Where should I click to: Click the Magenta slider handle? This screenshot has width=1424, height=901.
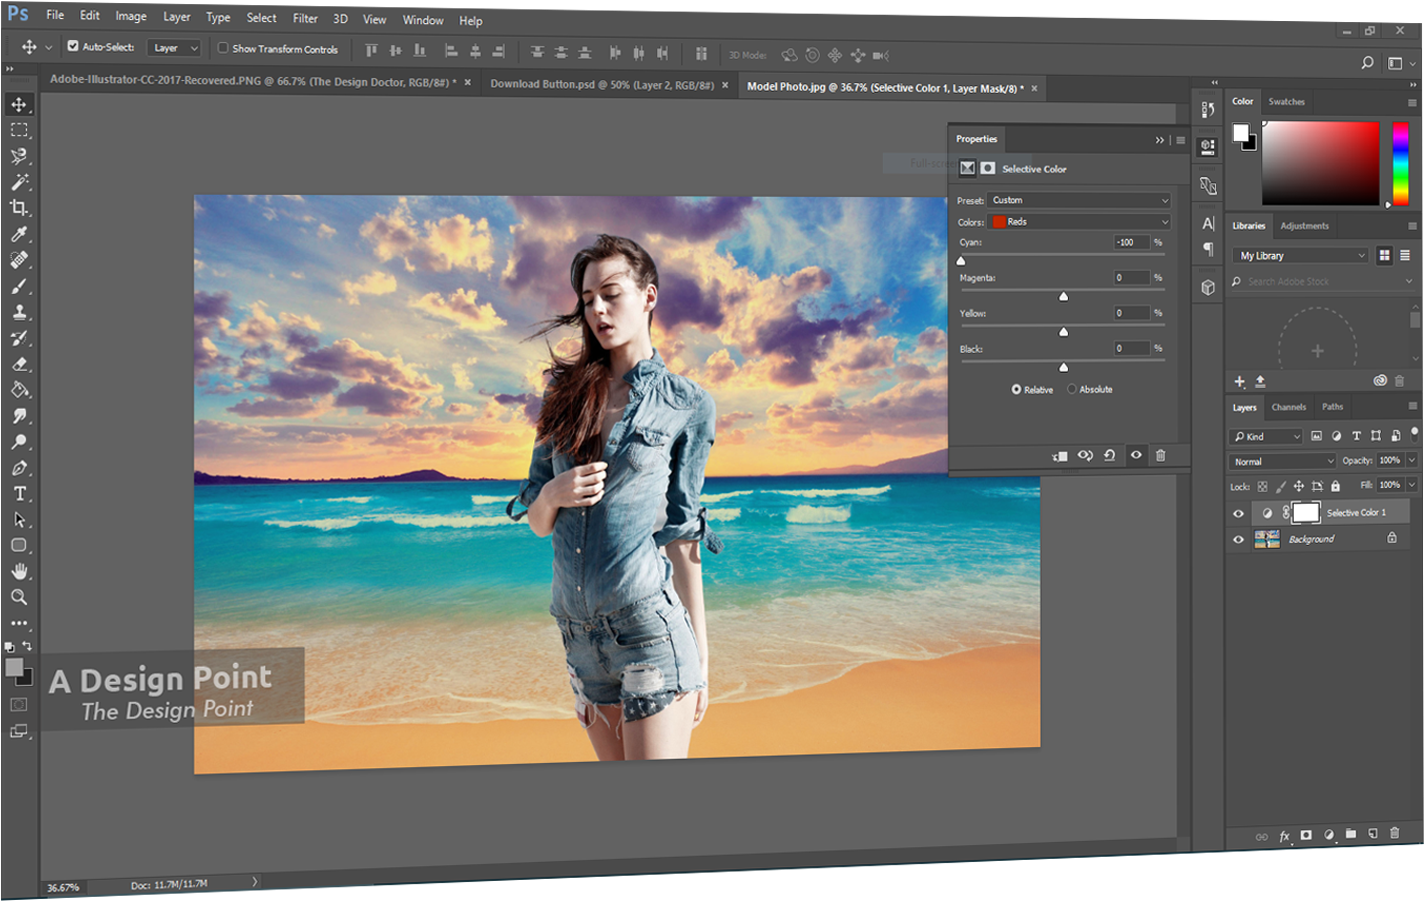click(x=1063, y=296)
